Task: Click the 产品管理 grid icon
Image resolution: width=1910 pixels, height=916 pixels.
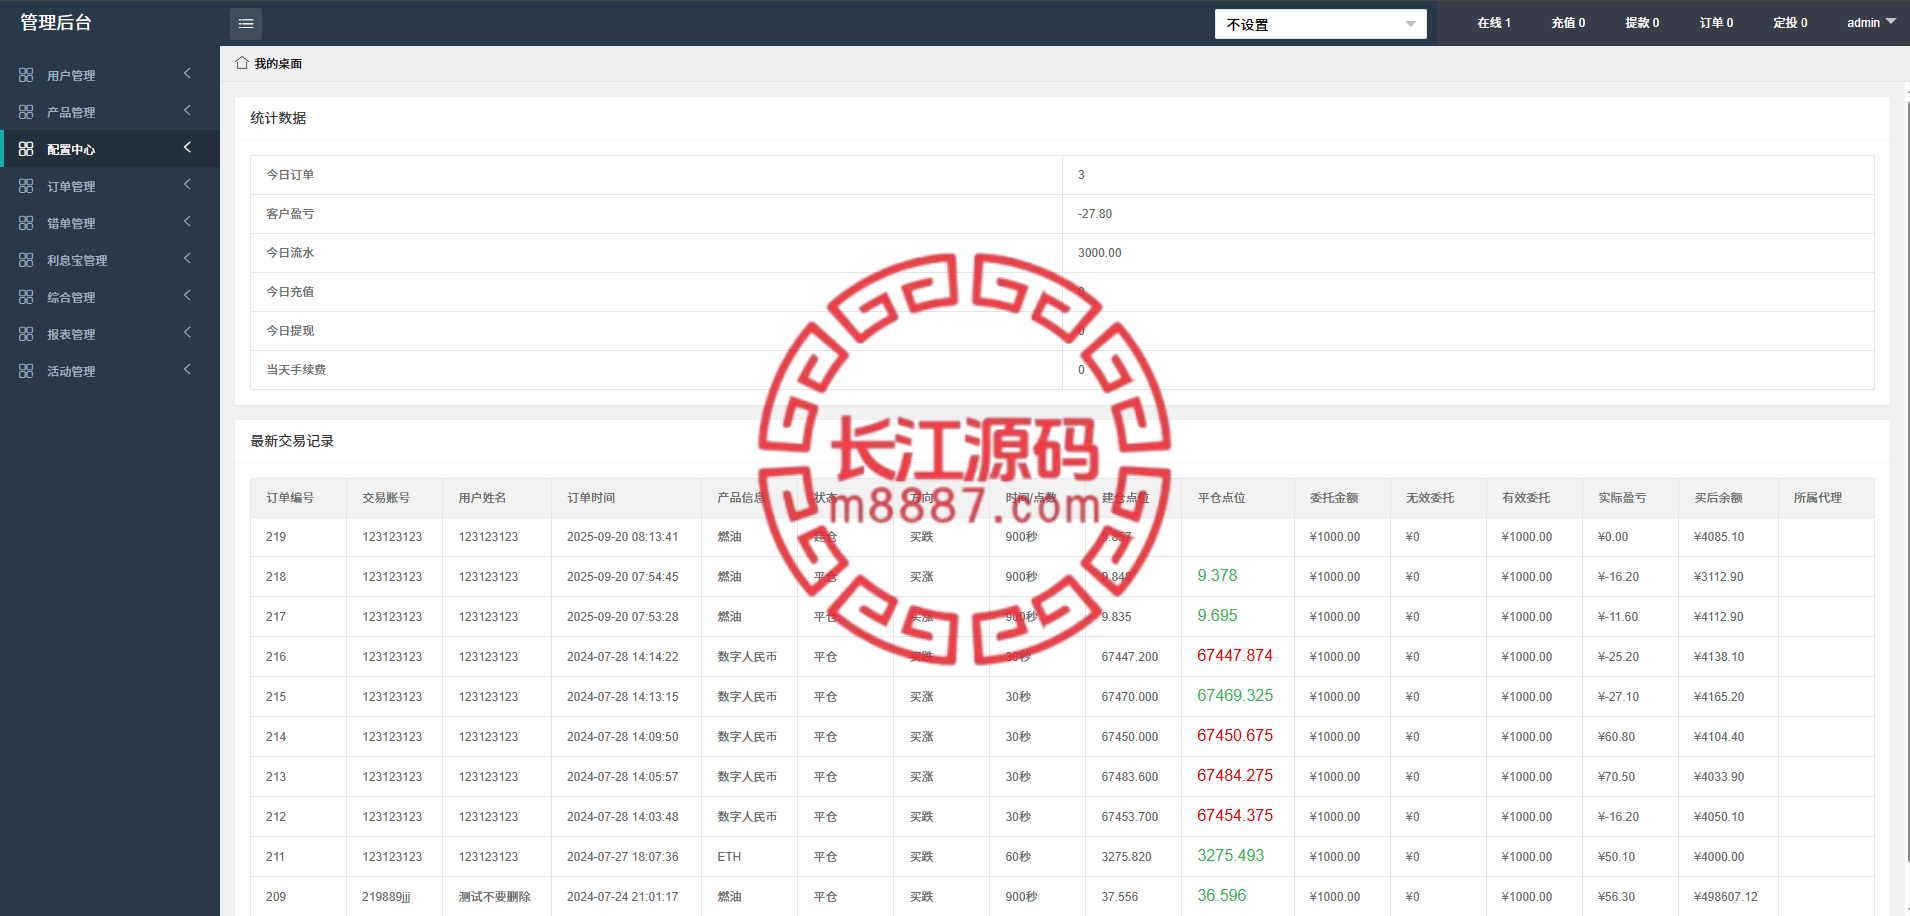Action: [x=26, y=112]
